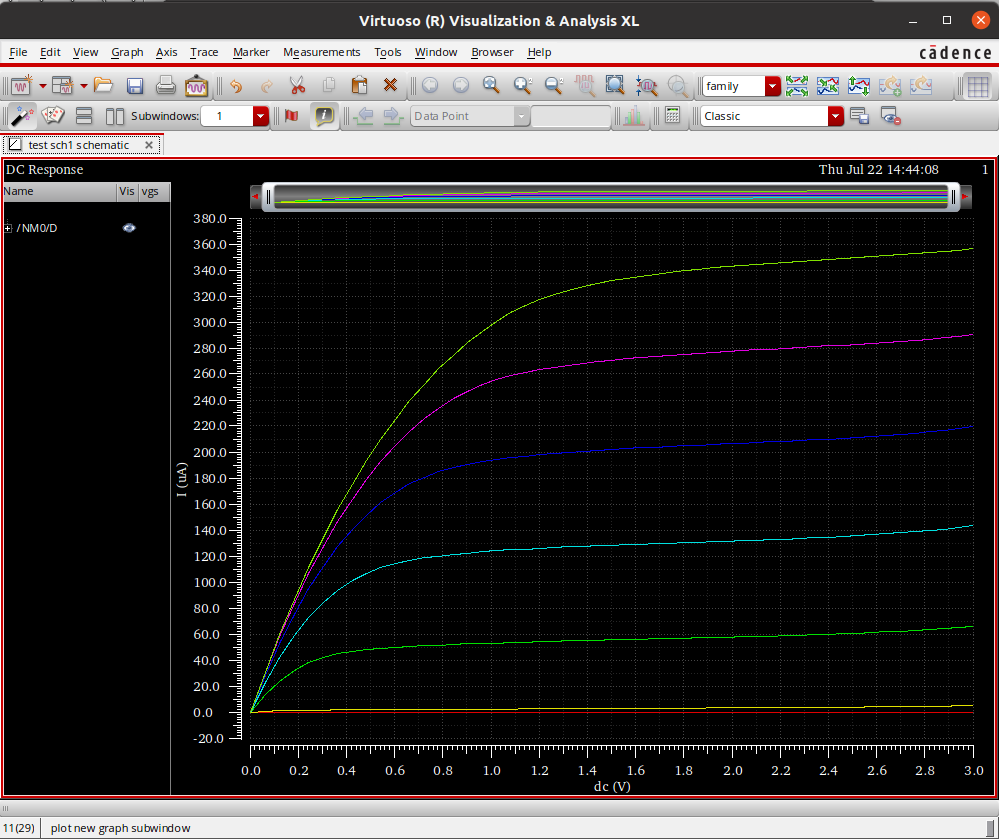Save the graph using floppy icon
Viewport: 999px width, 839px height.
pos(134,85)
